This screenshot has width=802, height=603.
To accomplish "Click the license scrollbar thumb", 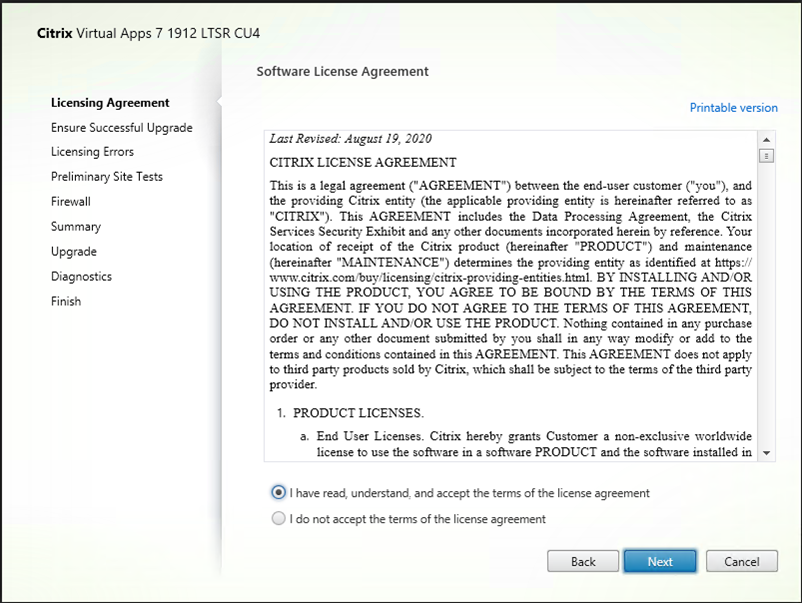I will pos(767,155).
